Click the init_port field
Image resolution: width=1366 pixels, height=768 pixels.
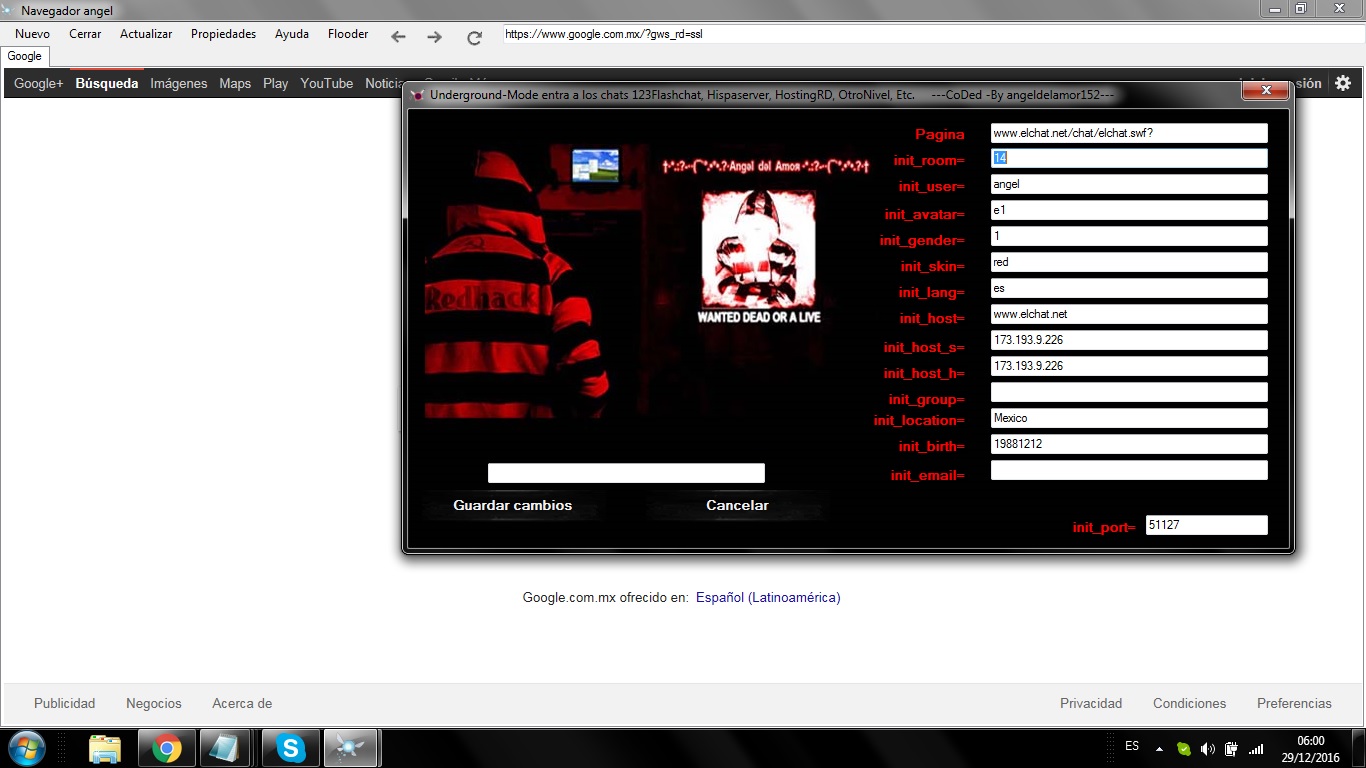pos(1207,525)
